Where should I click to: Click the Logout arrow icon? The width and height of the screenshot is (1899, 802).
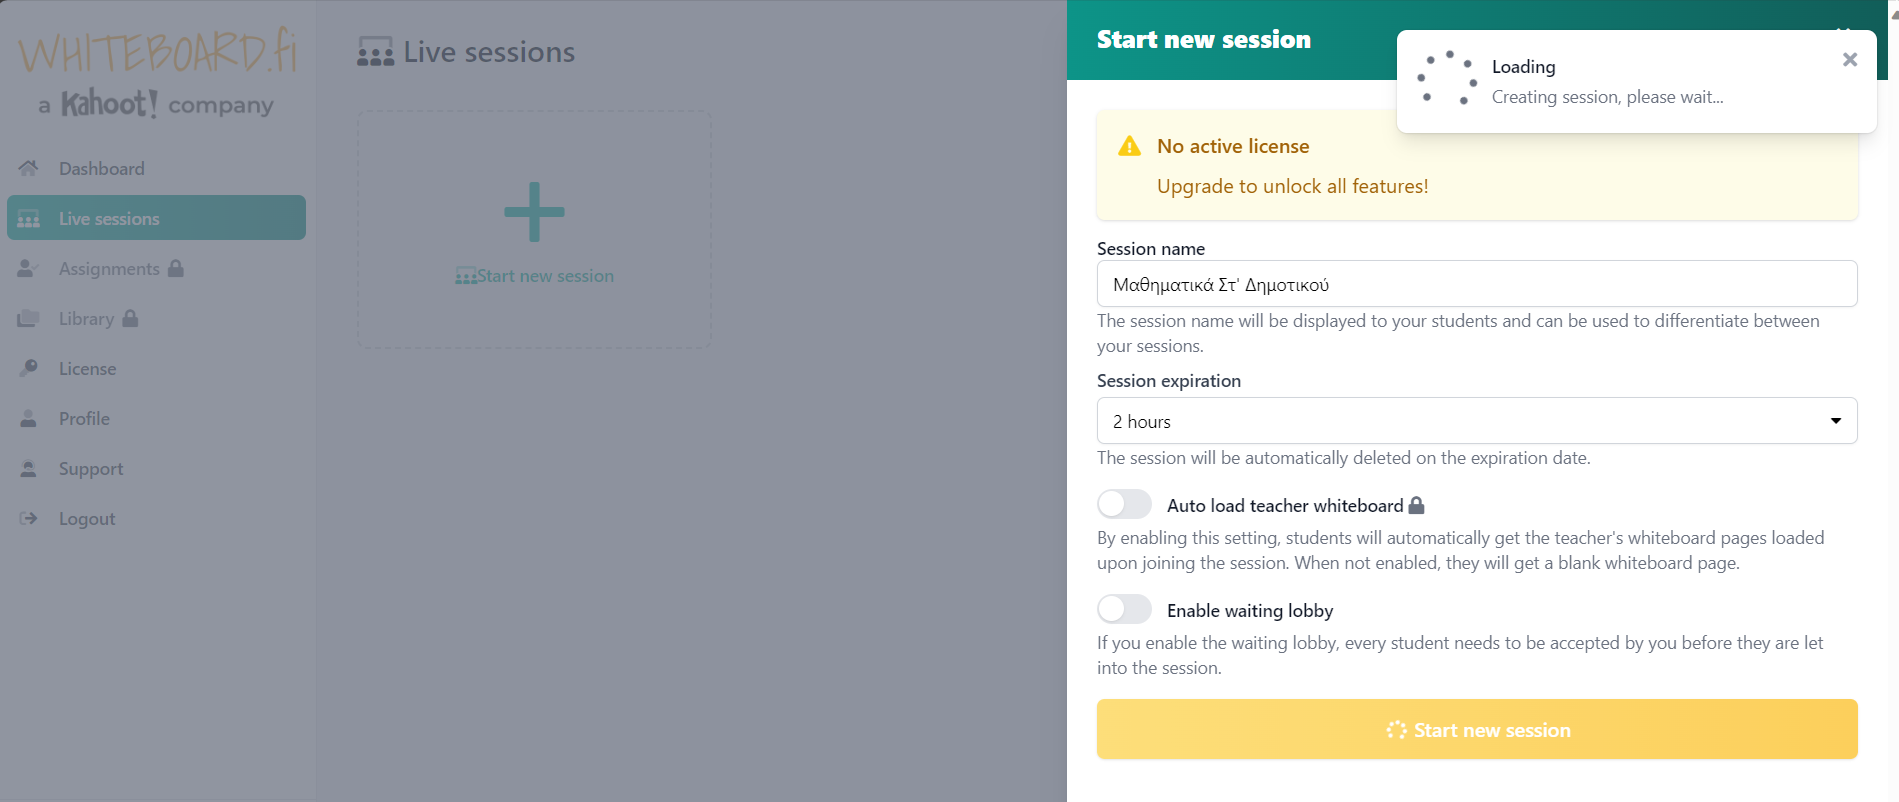[x=28, y=518]
